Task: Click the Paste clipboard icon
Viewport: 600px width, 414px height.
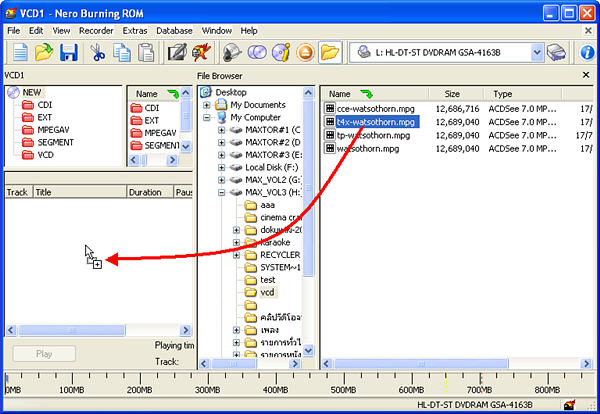Action: (146, 52)
